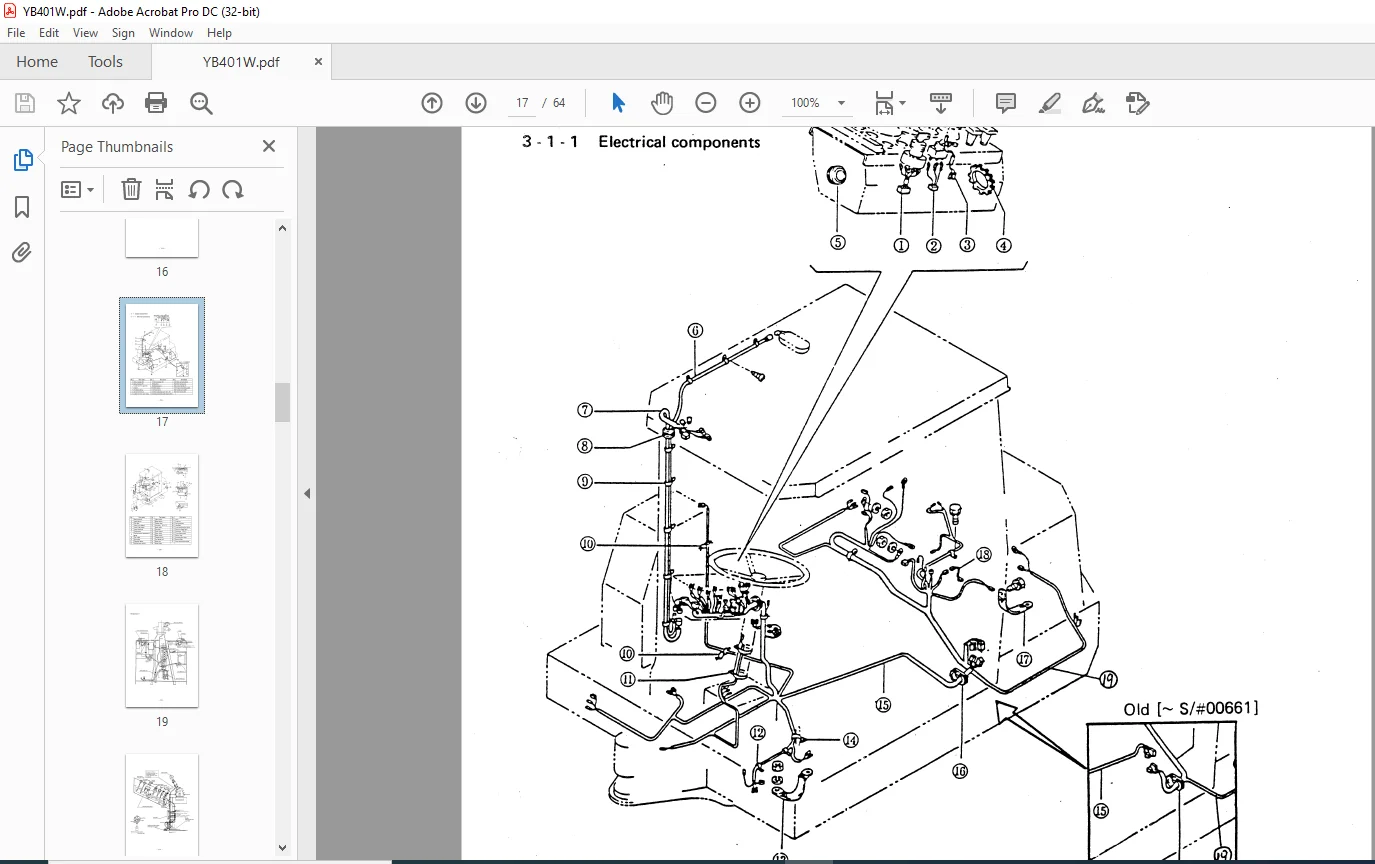The width and height of the screenshot is (1375, 864).
Task: Open the Sign menu
Action: [x=123, y=33]
